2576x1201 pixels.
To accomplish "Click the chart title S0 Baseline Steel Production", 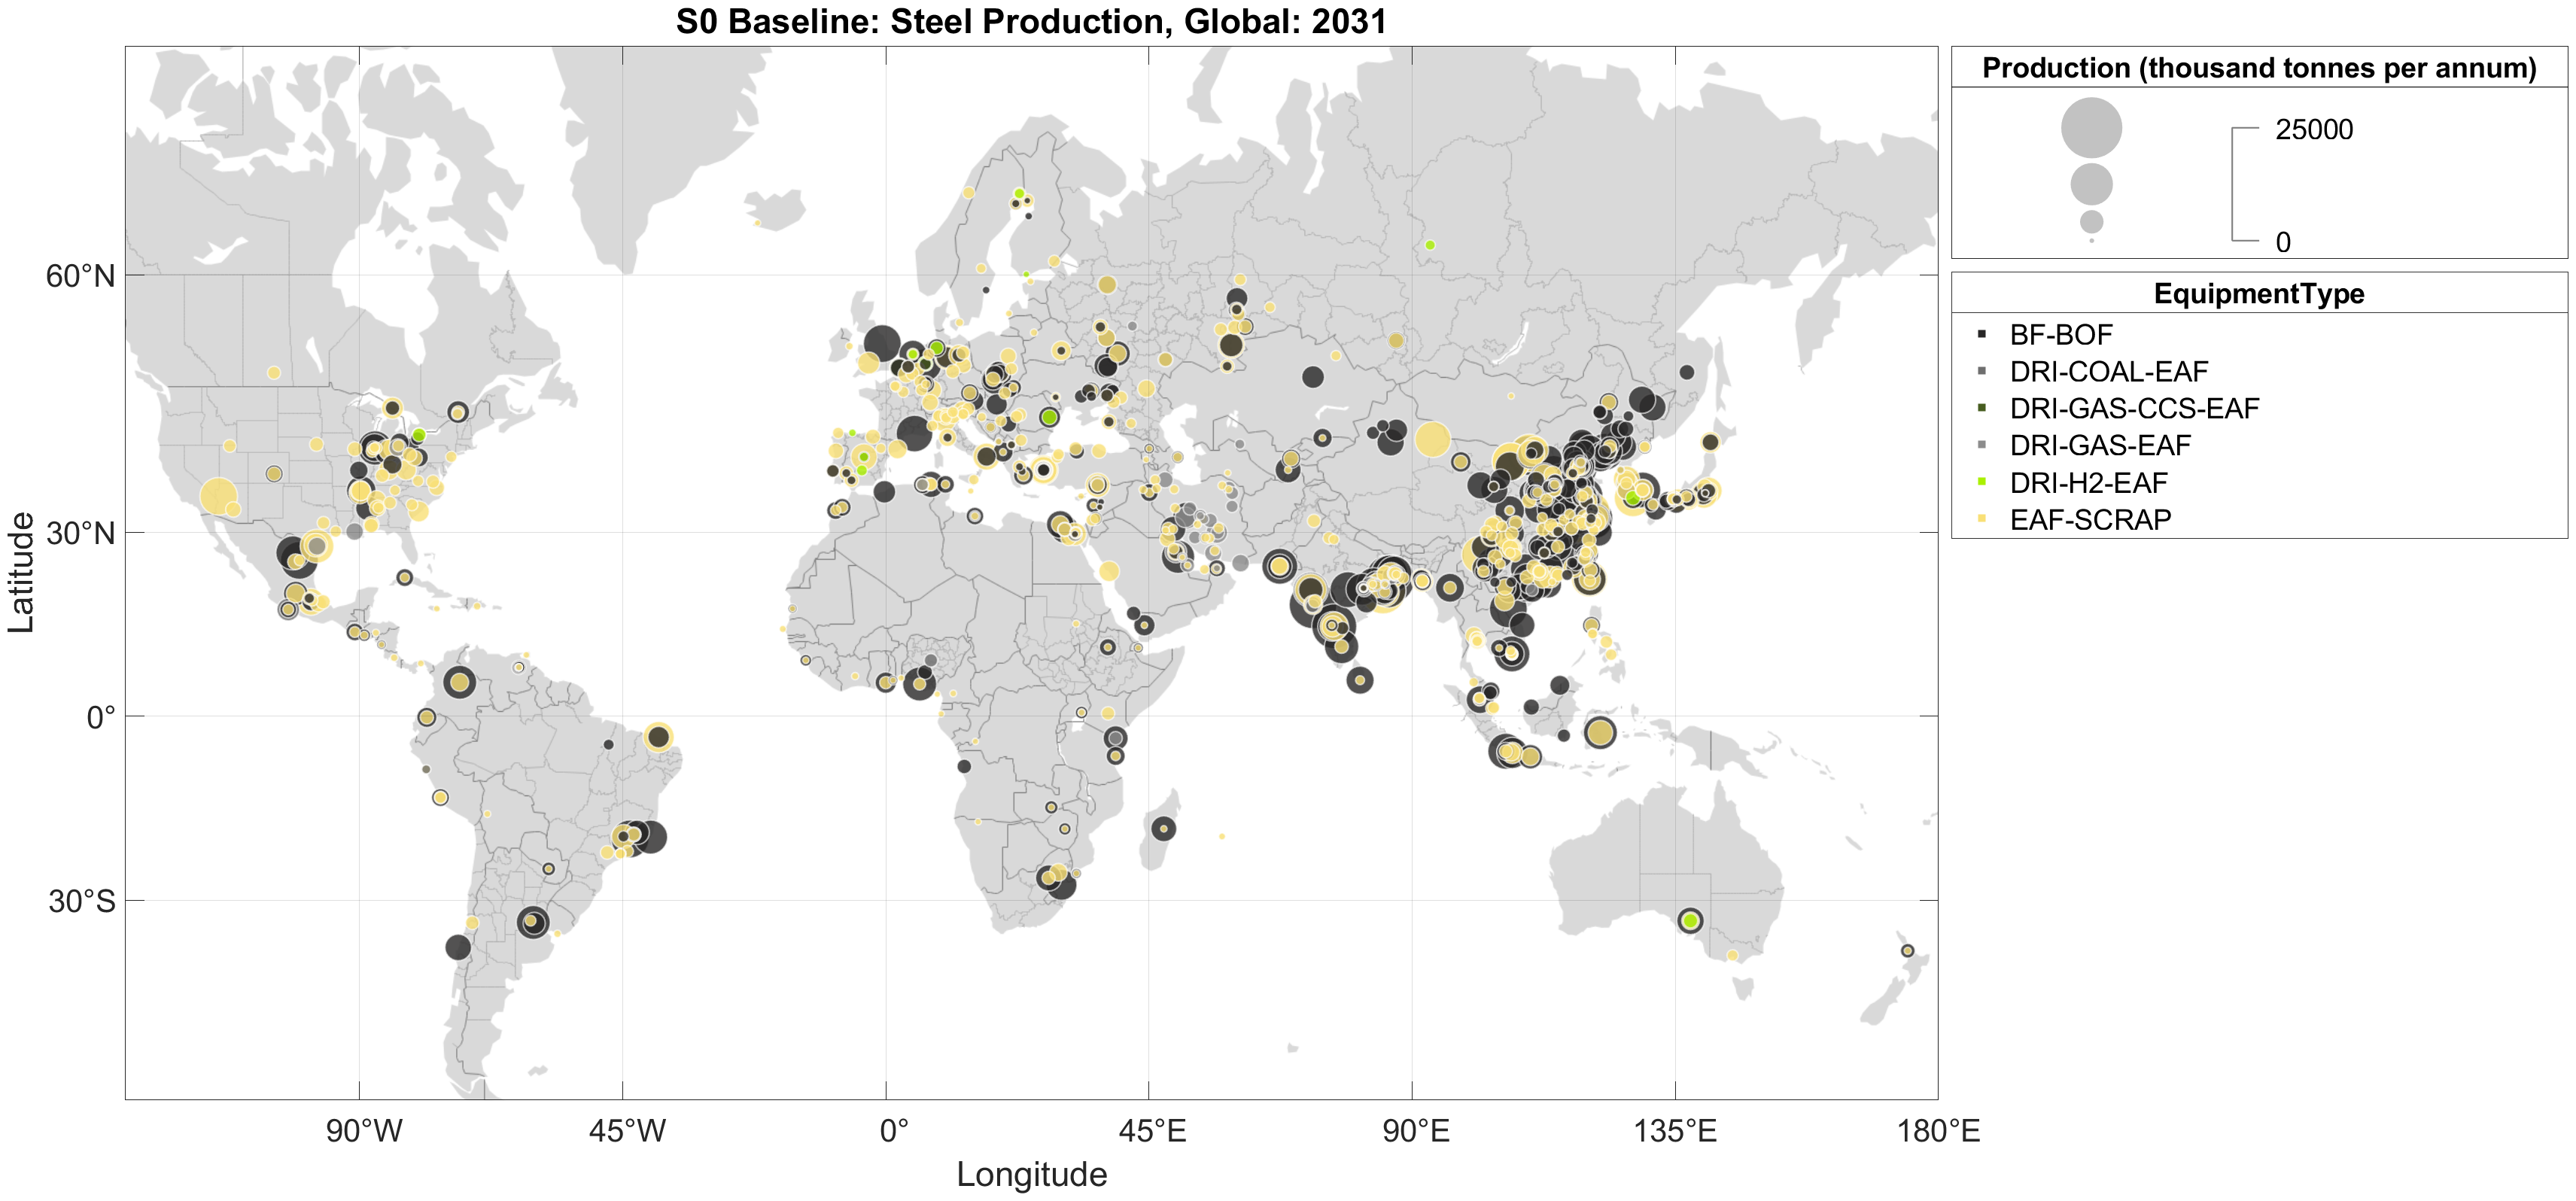I will coord(1031,21).
